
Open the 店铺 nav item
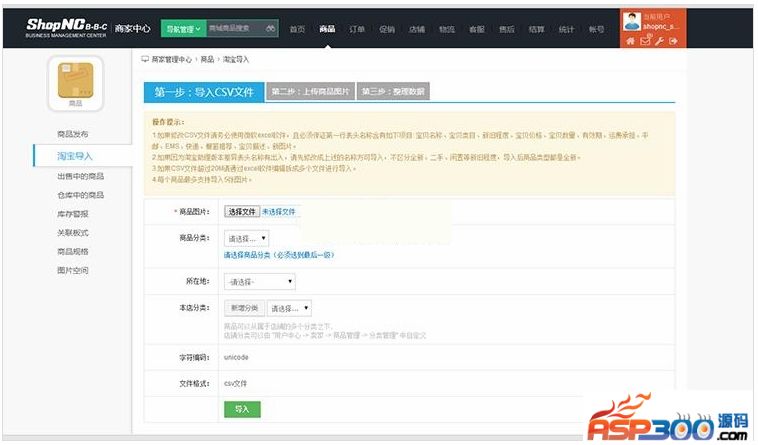417,29
